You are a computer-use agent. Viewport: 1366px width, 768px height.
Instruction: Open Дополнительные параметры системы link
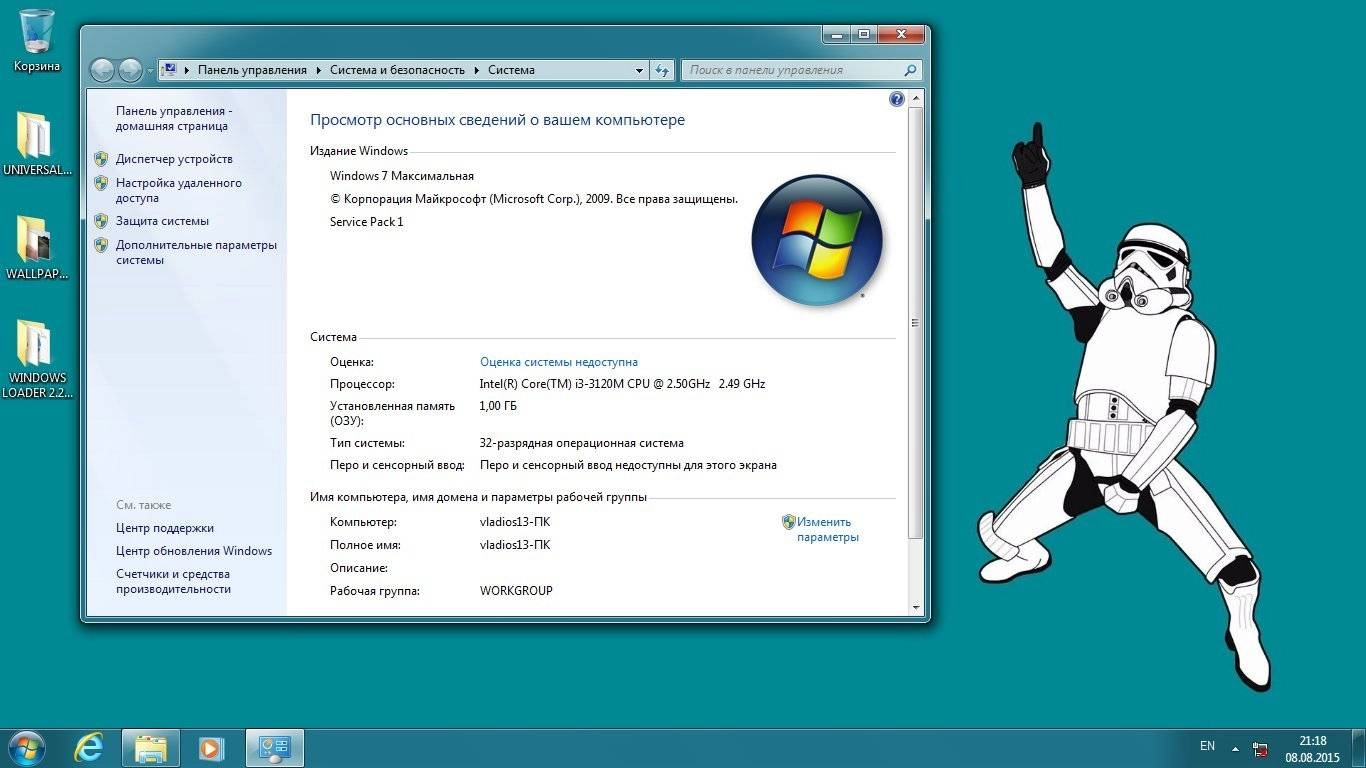pos(196,253)
